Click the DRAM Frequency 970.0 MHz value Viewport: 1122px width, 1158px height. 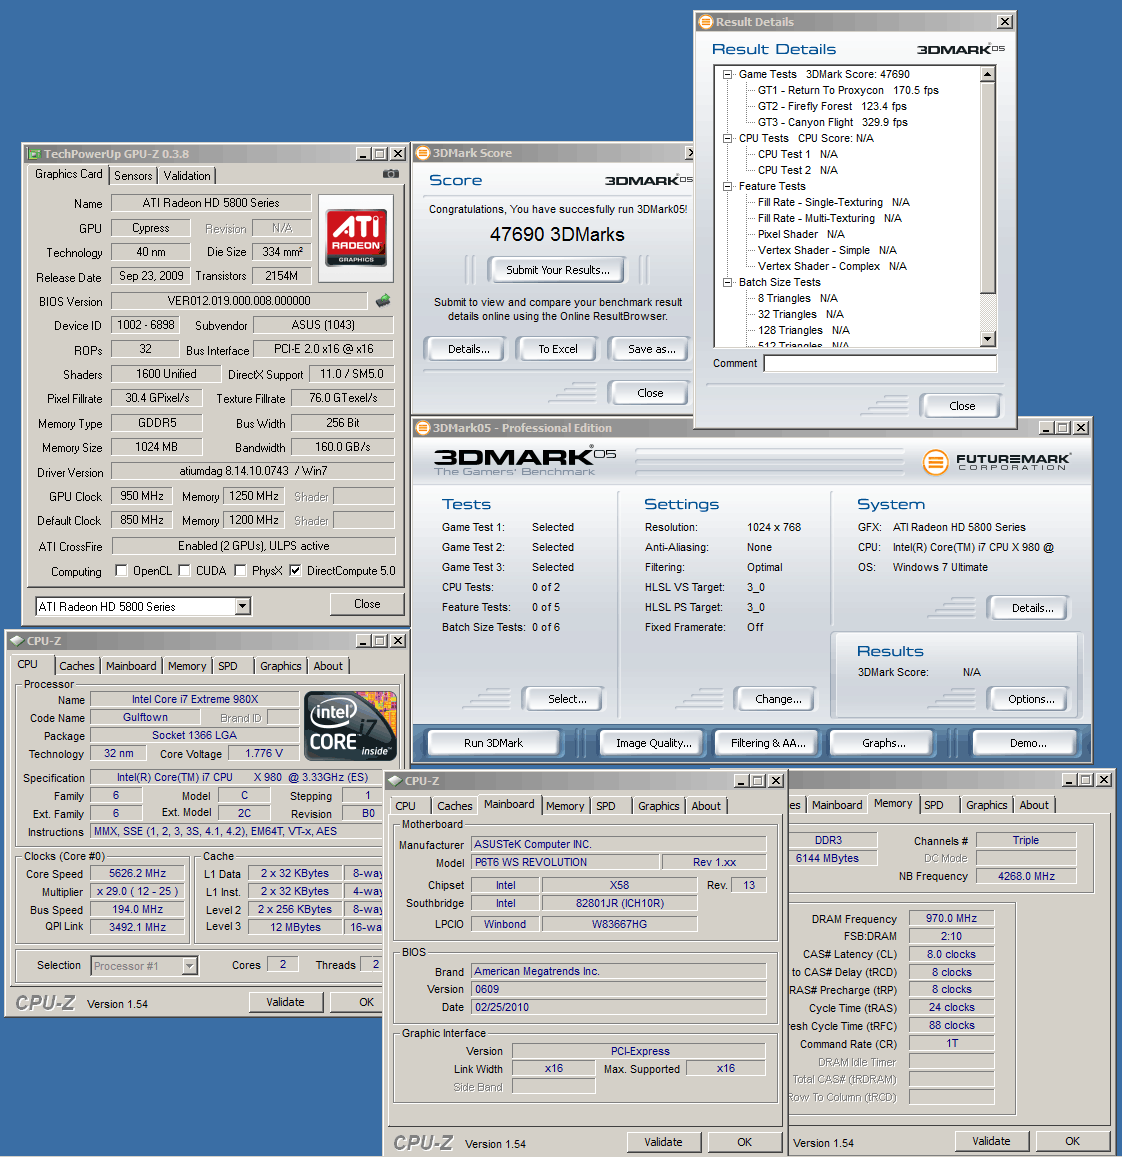tap(951, 918)
